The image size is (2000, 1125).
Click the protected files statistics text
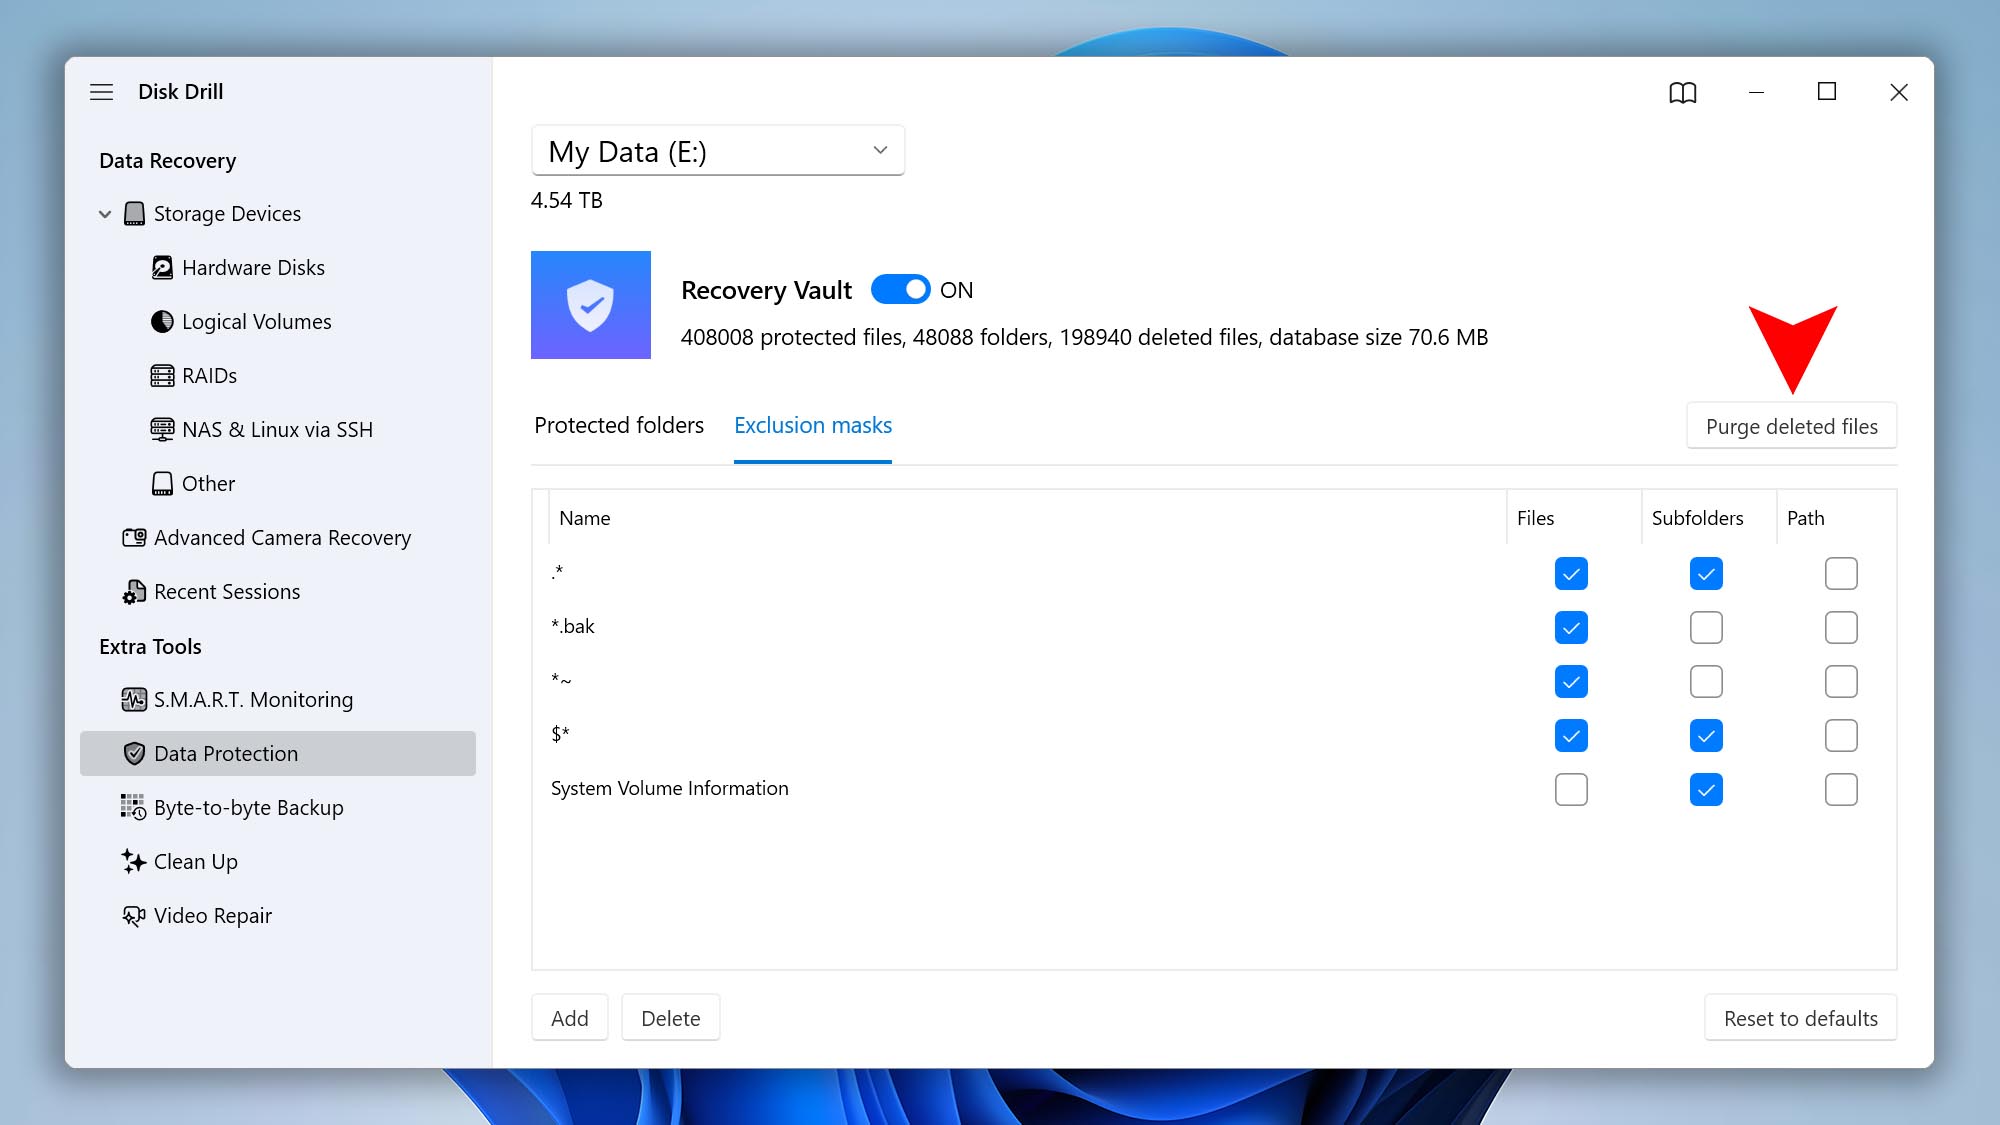click(1084, 338)
